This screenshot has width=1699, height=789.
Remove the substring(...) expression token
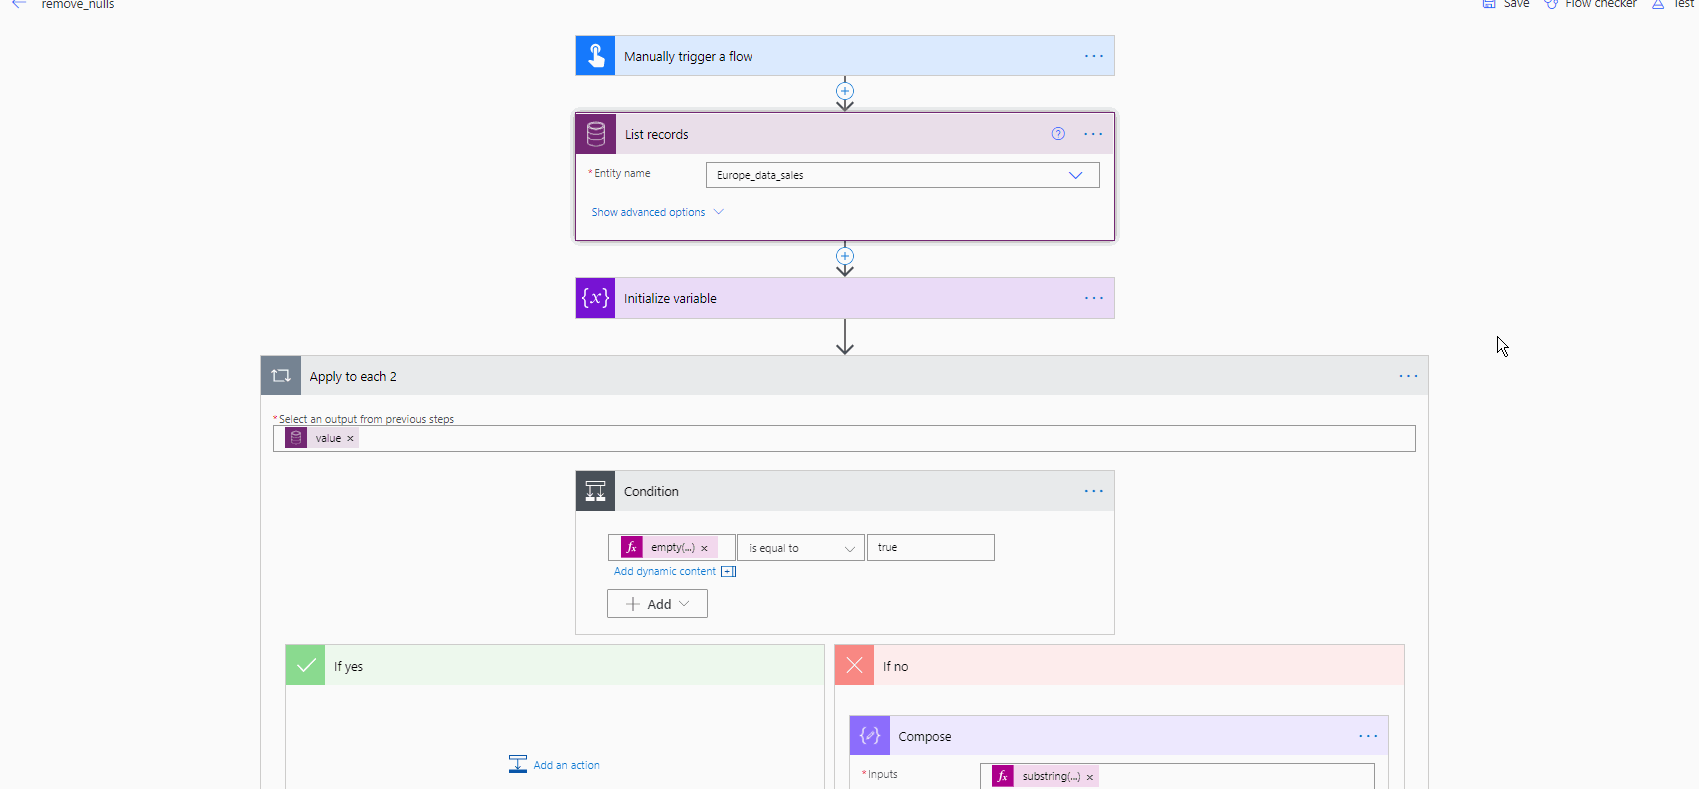[1090, 777]
